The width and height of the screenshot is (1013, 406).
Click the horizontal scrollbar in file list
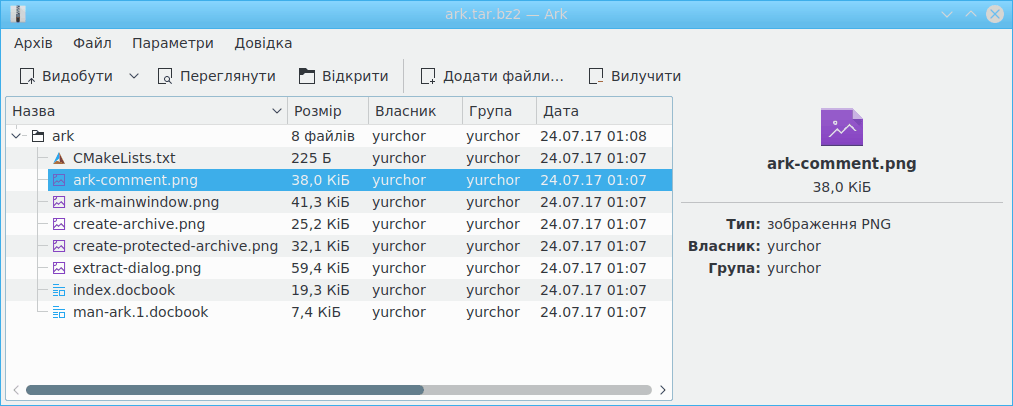(225, 390)
